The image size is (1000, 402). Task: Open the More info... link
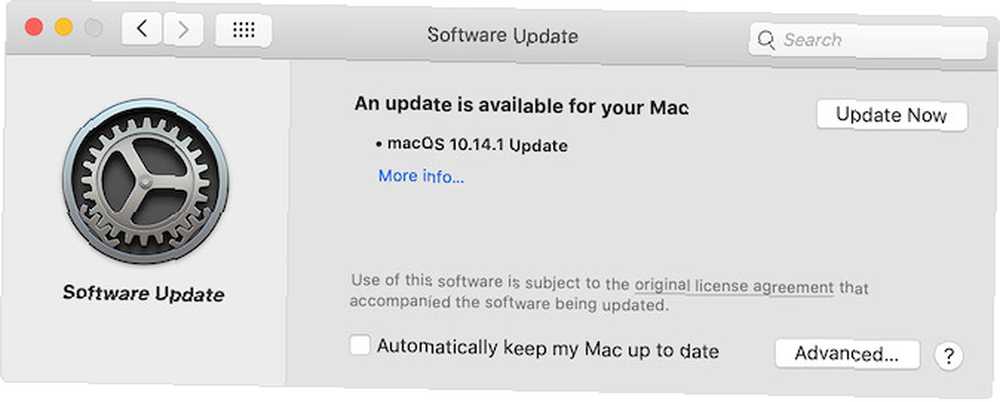[421, 176]
